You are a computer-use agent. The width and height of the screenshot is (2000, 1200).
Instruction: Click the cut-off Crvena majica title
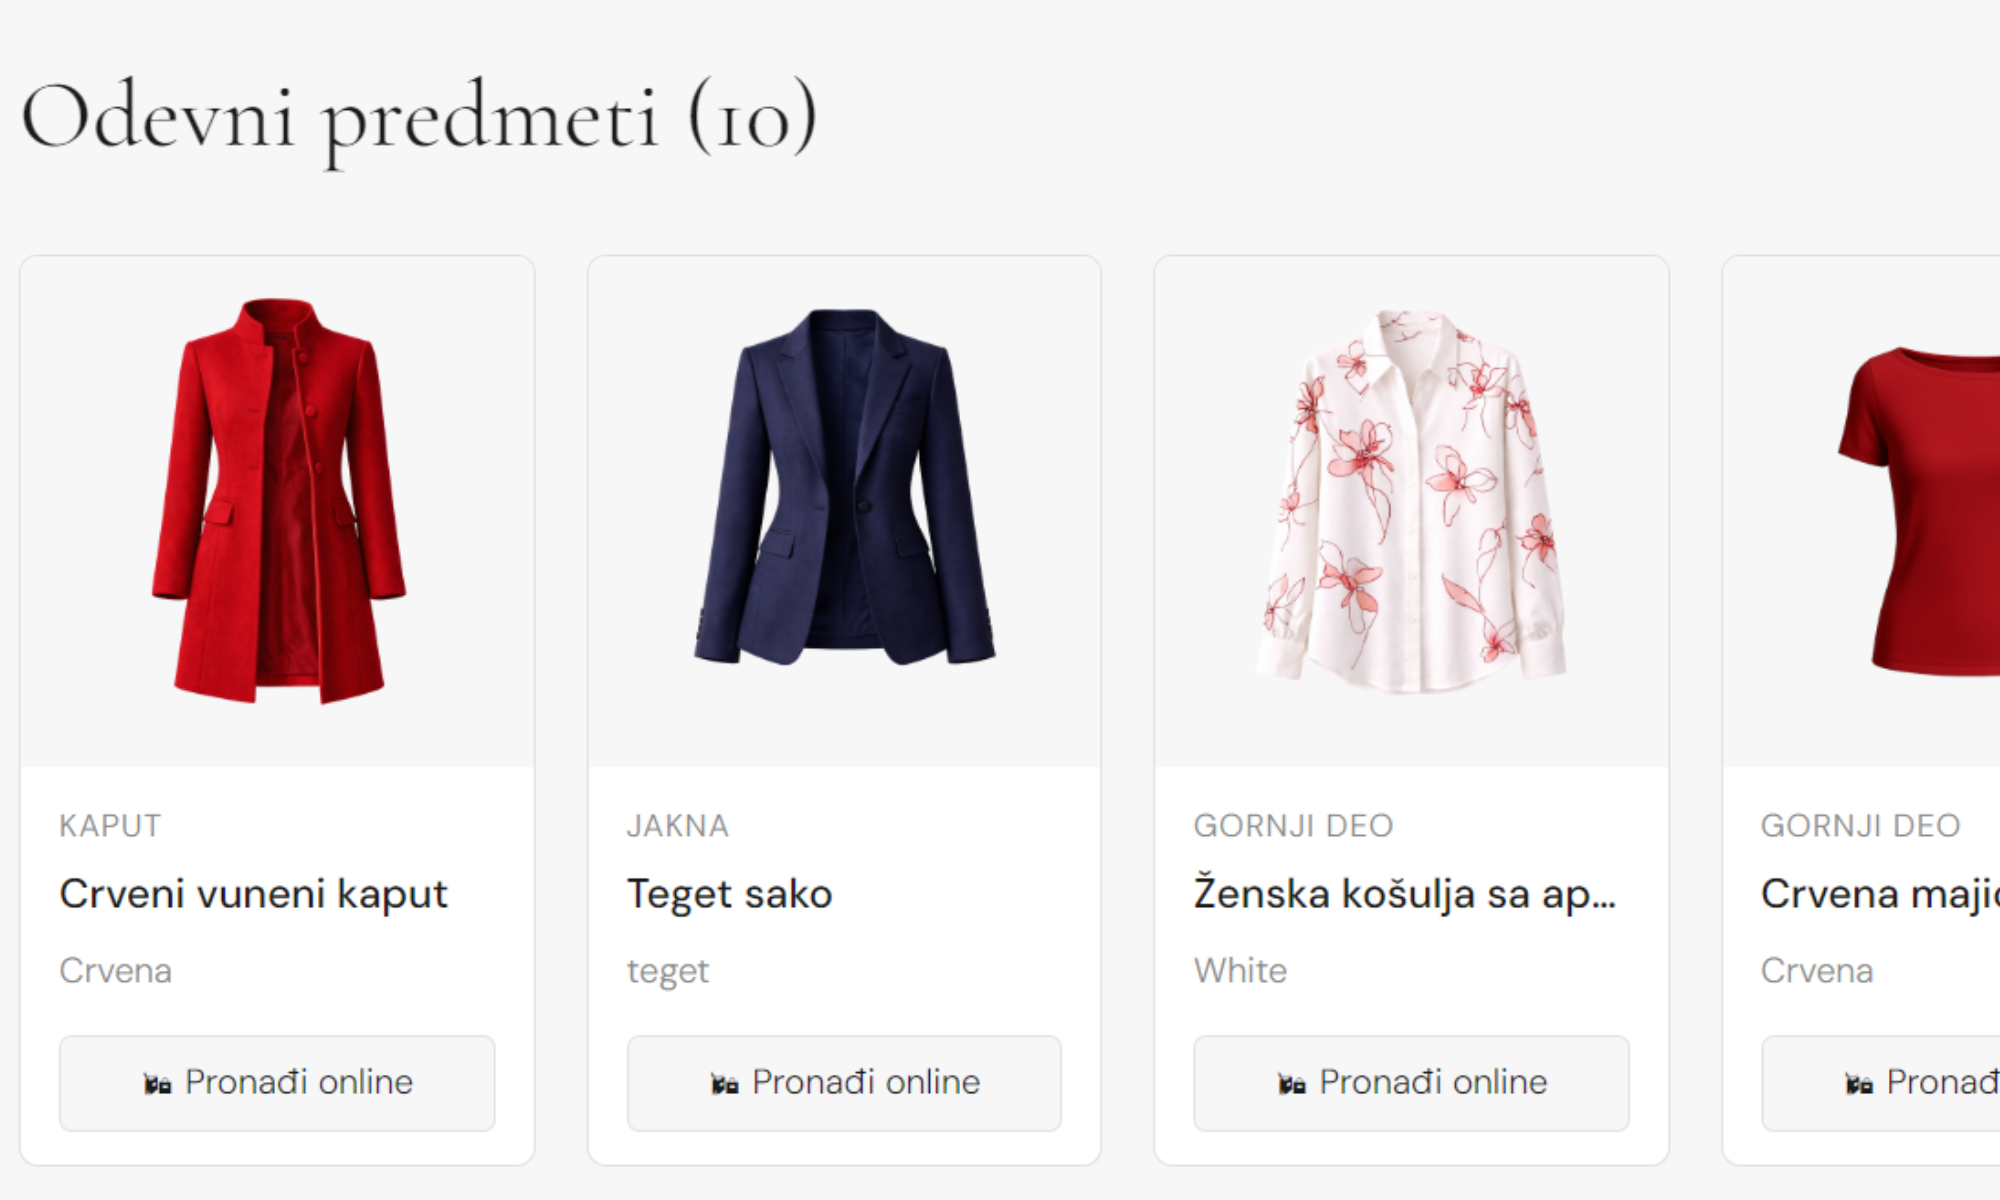click(1880, 894)
